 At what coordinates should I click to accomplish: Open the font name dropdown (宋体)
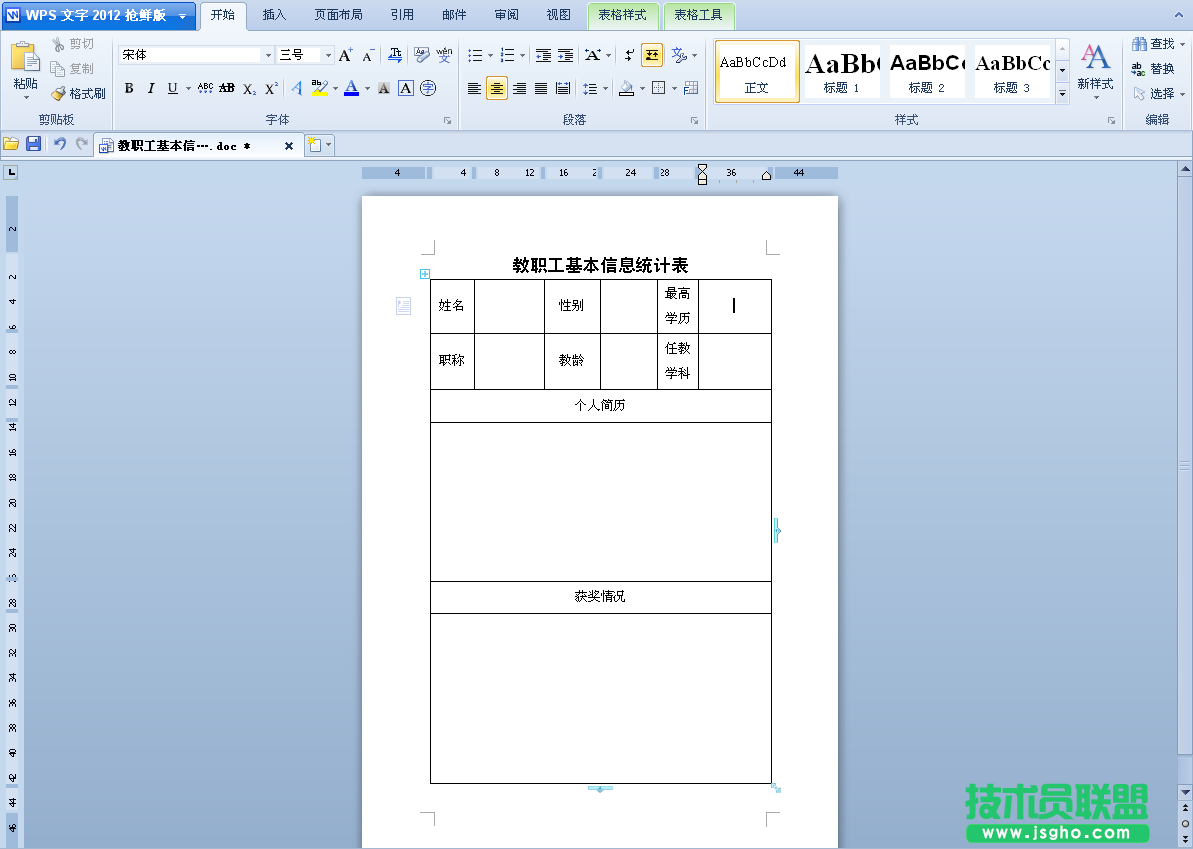coord(268,55)
